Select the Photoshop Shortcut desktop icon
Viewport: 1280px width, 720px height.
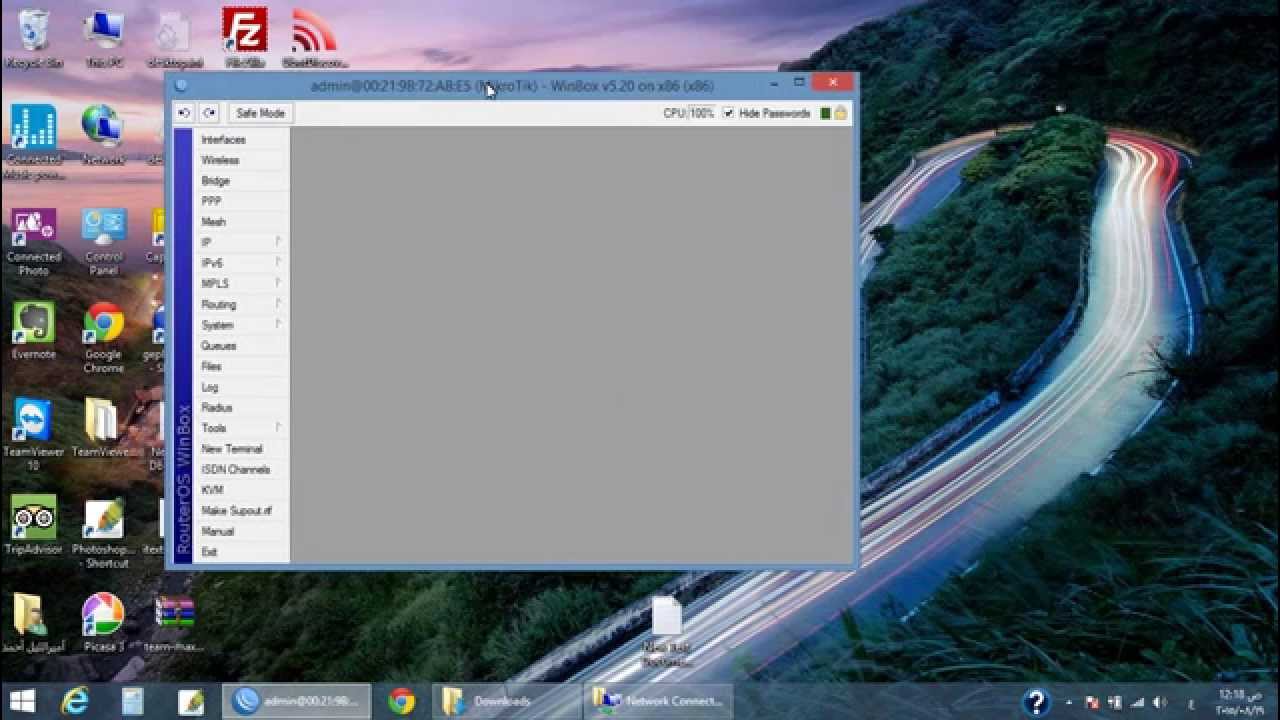pos(103,532)
